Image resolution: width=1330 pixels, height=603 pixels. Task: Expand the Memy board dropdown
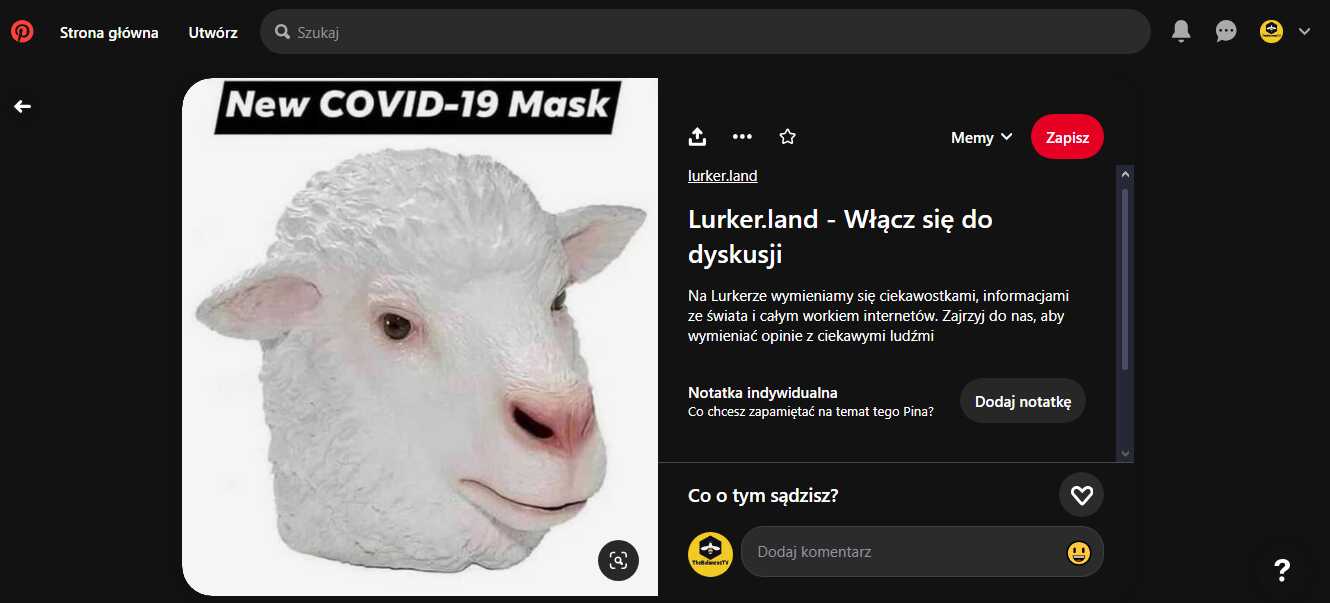click(x=982, y=138)
